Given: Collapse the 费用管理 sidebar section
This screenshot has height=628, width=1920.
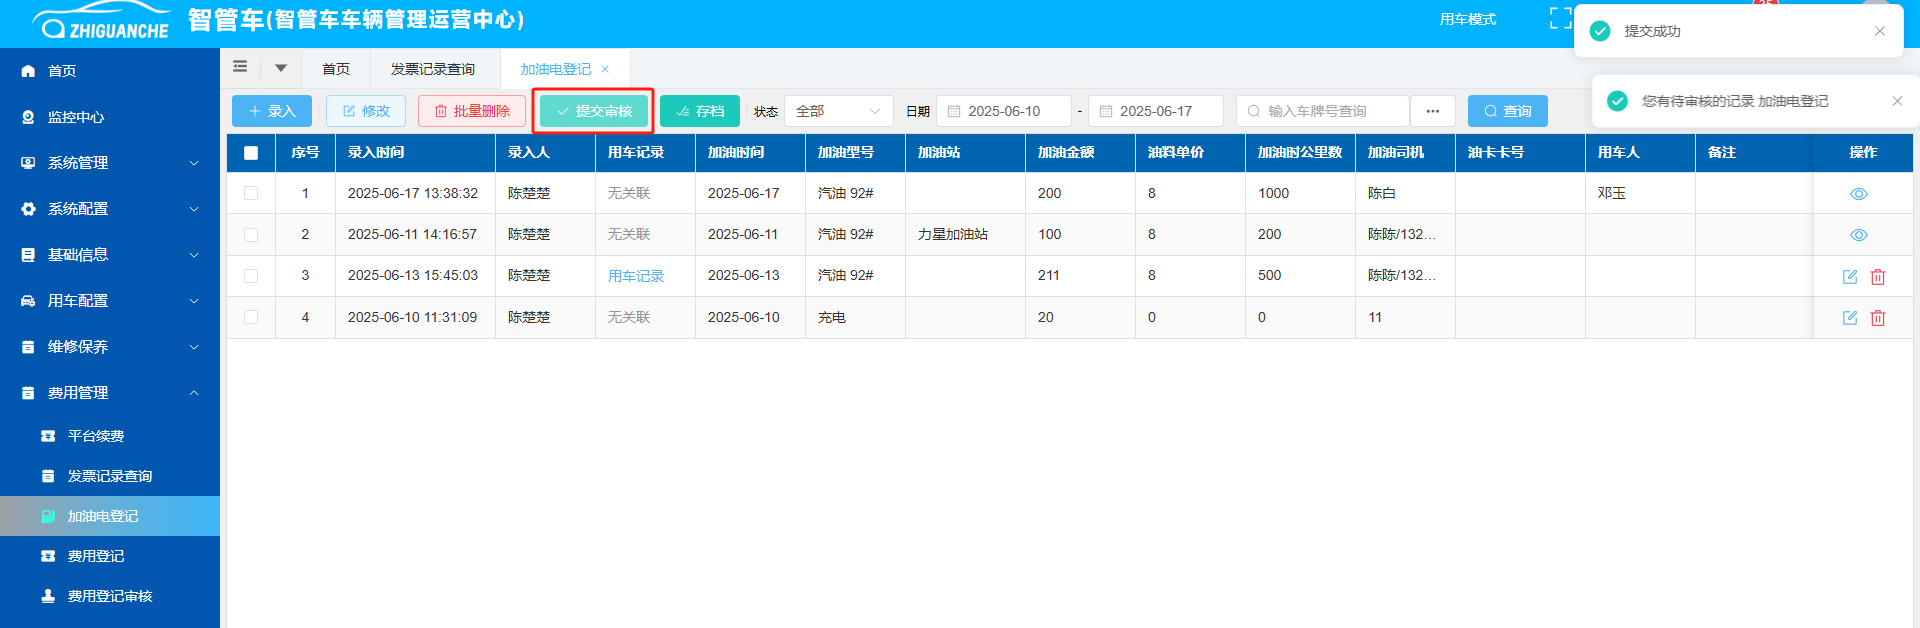Looking at the screenshot, I should (x=110, y=393).
